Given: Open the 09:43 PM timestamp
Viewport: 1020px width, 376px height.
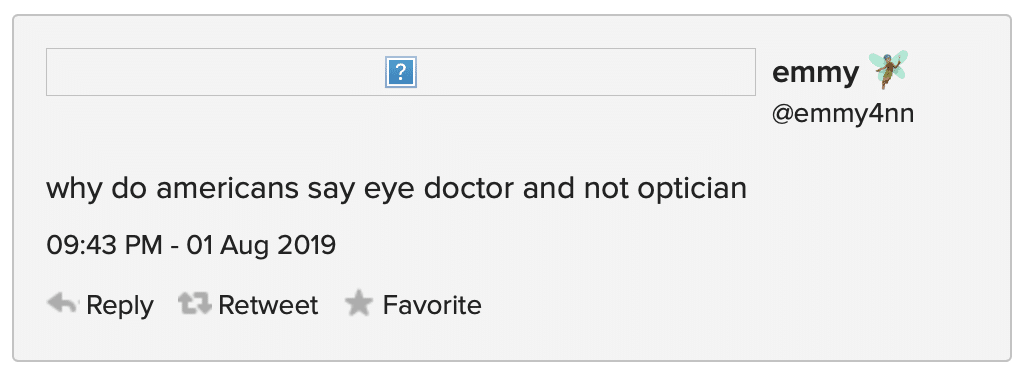Looking at the screenshot, I should (104, 245).
